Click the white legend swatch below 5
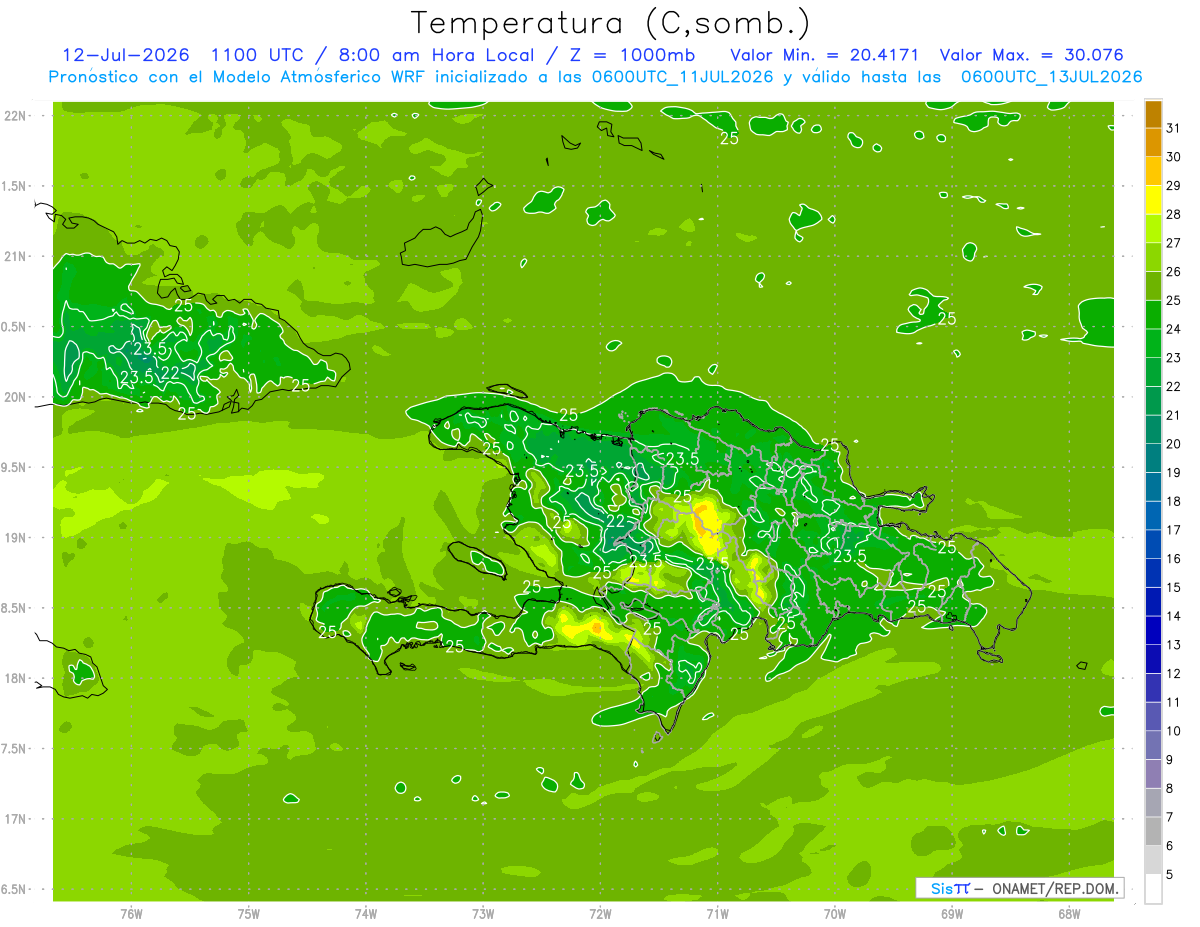The width and height of the screenshot is (1200, 927). pos(1153,889)
